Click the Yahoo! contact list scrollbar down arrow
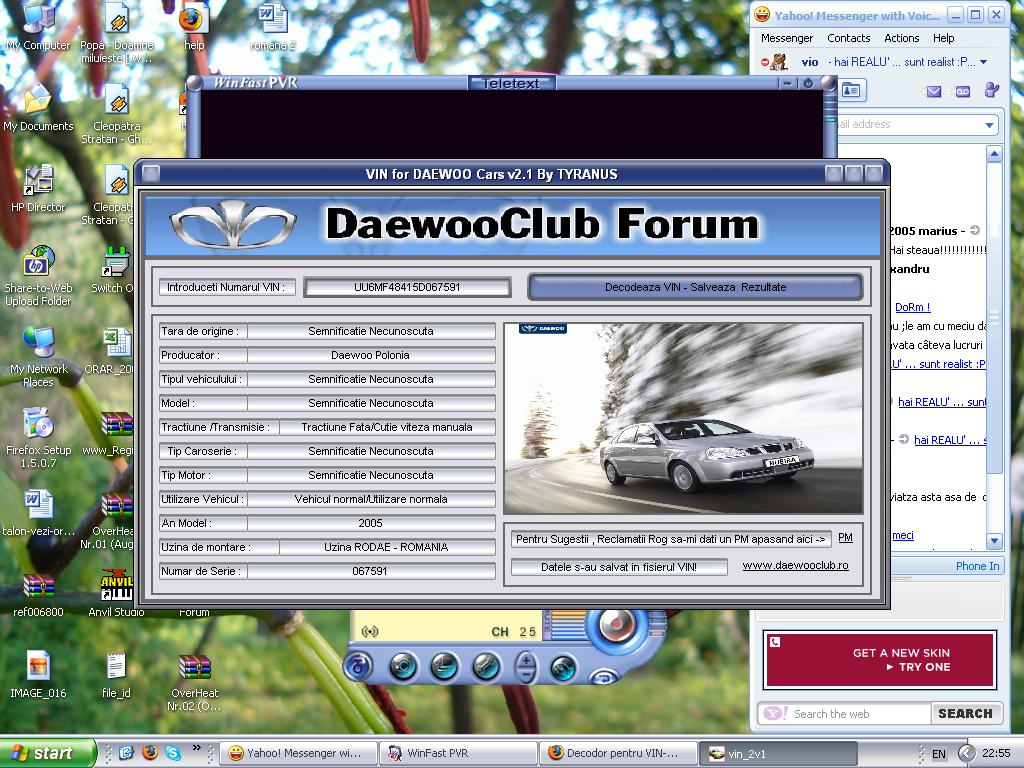 [x=994, y=541]
